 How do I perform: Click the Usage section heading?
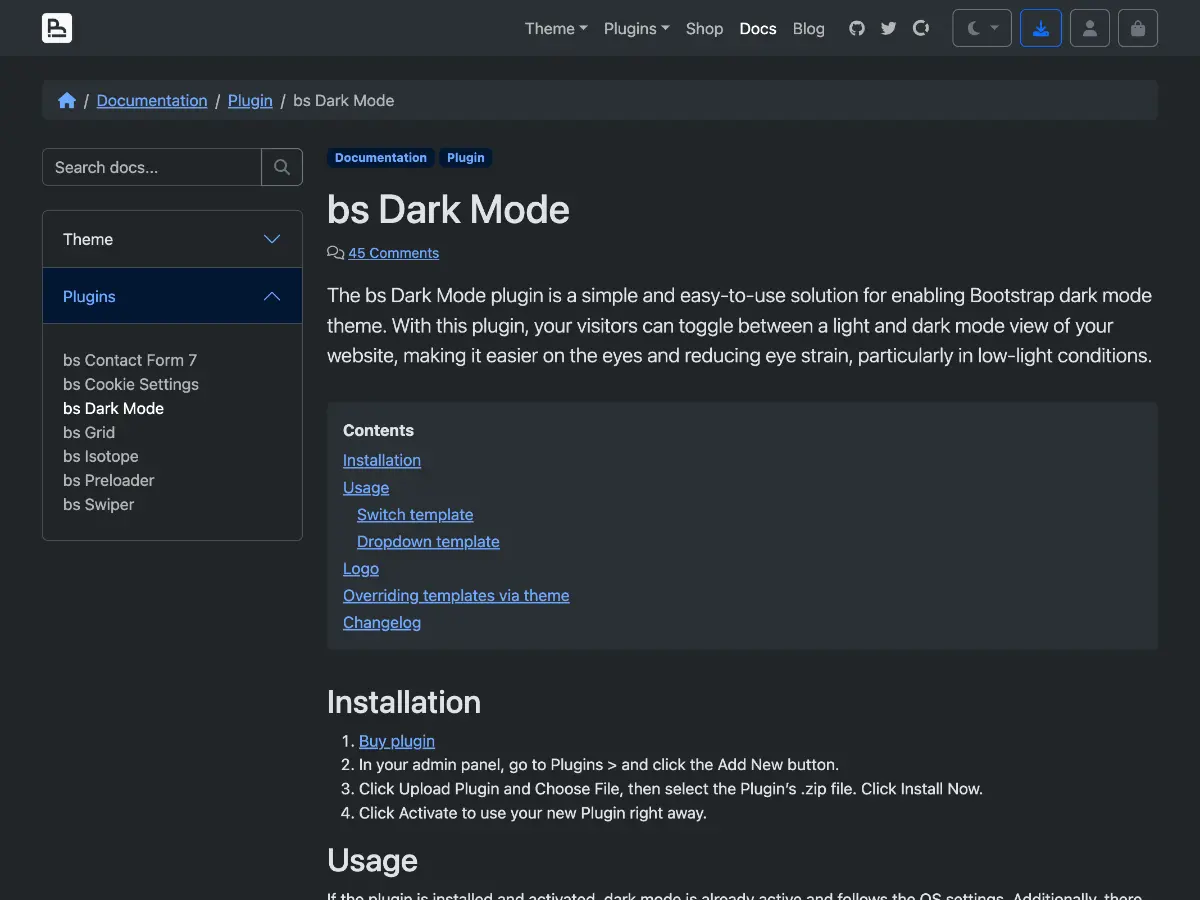pos(372,861)
